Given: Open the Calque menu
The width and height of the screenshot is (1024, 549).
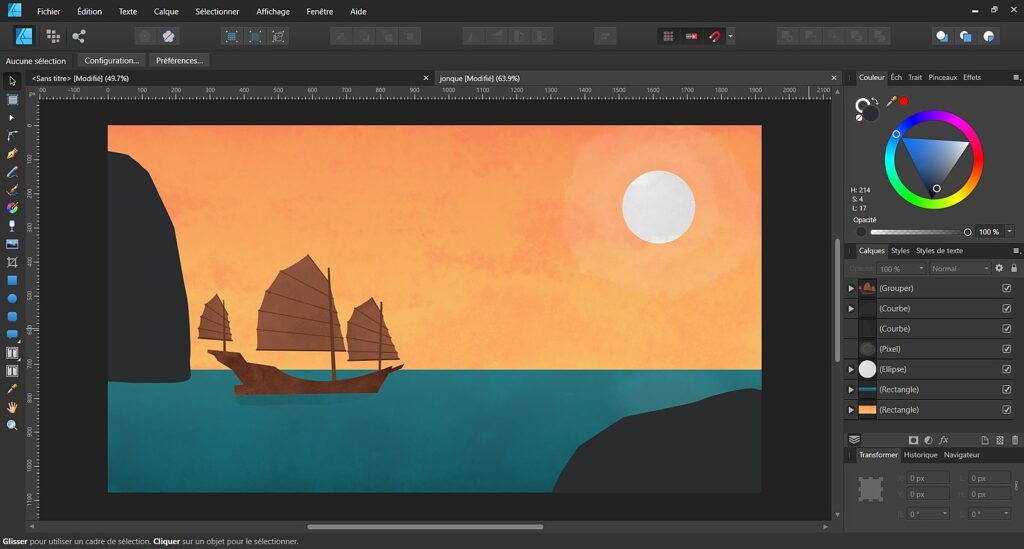Looking at the screenshot, I should [x=165, y=12].
